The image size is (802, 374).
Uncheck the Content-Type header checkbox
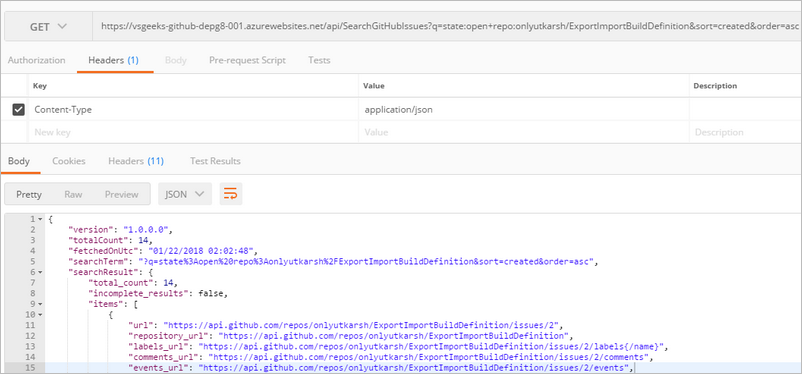click(18, 109)
